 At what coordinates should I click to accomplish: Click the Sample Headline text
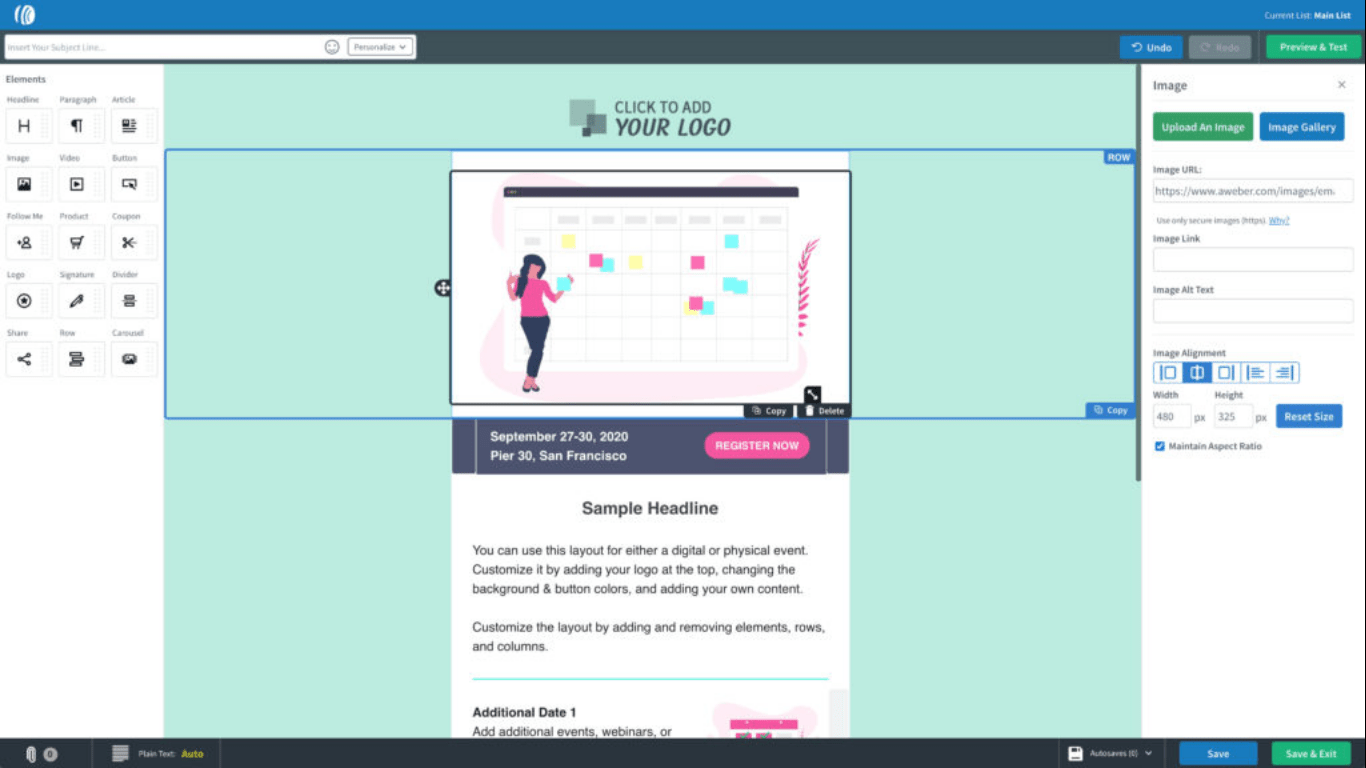pos(650,508)
